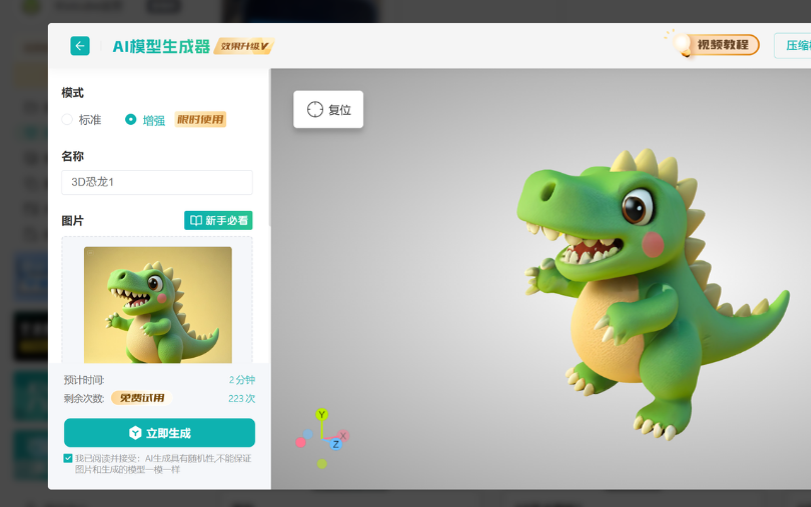Click the pink negative axis gizmo dot
The width and height of the screenshot is (811, 507).
(301, 442)
